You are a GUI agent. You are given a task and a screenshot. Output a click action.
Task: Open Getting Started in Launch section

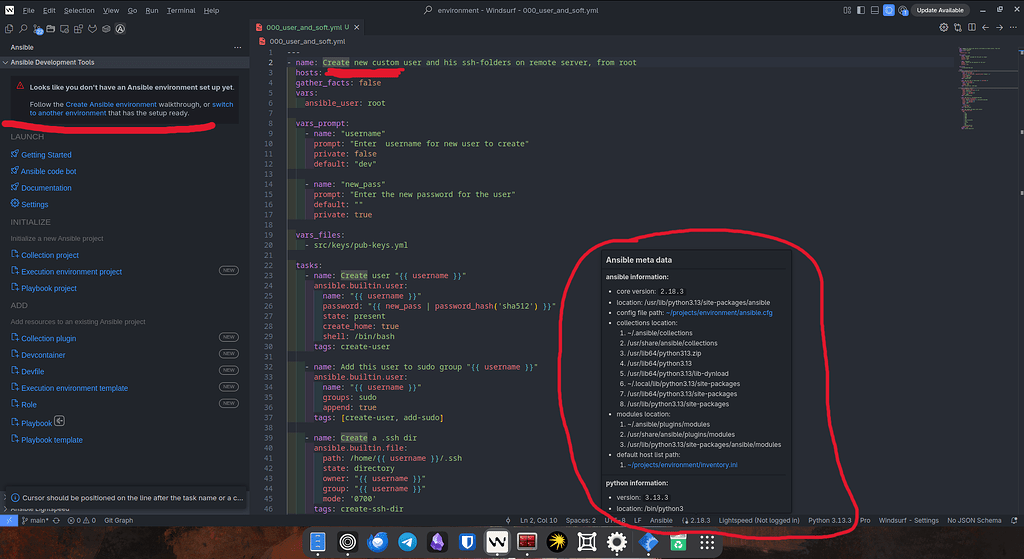46,155
